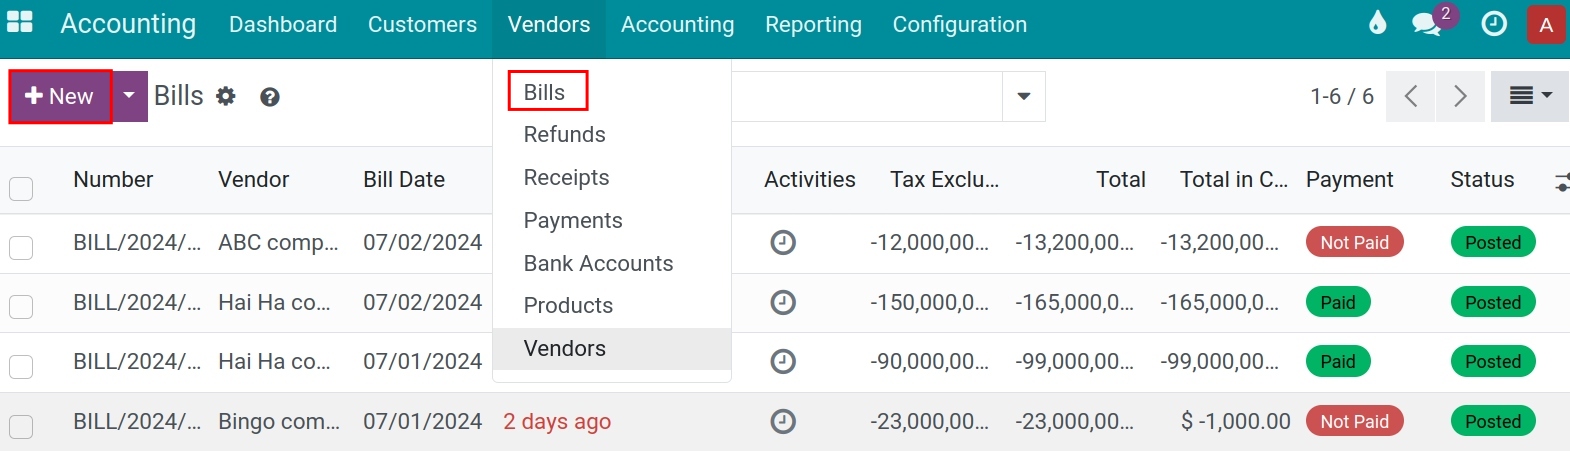Open the apps grid home menu icon
The image size is (1570, 451).
click(20, 22)
